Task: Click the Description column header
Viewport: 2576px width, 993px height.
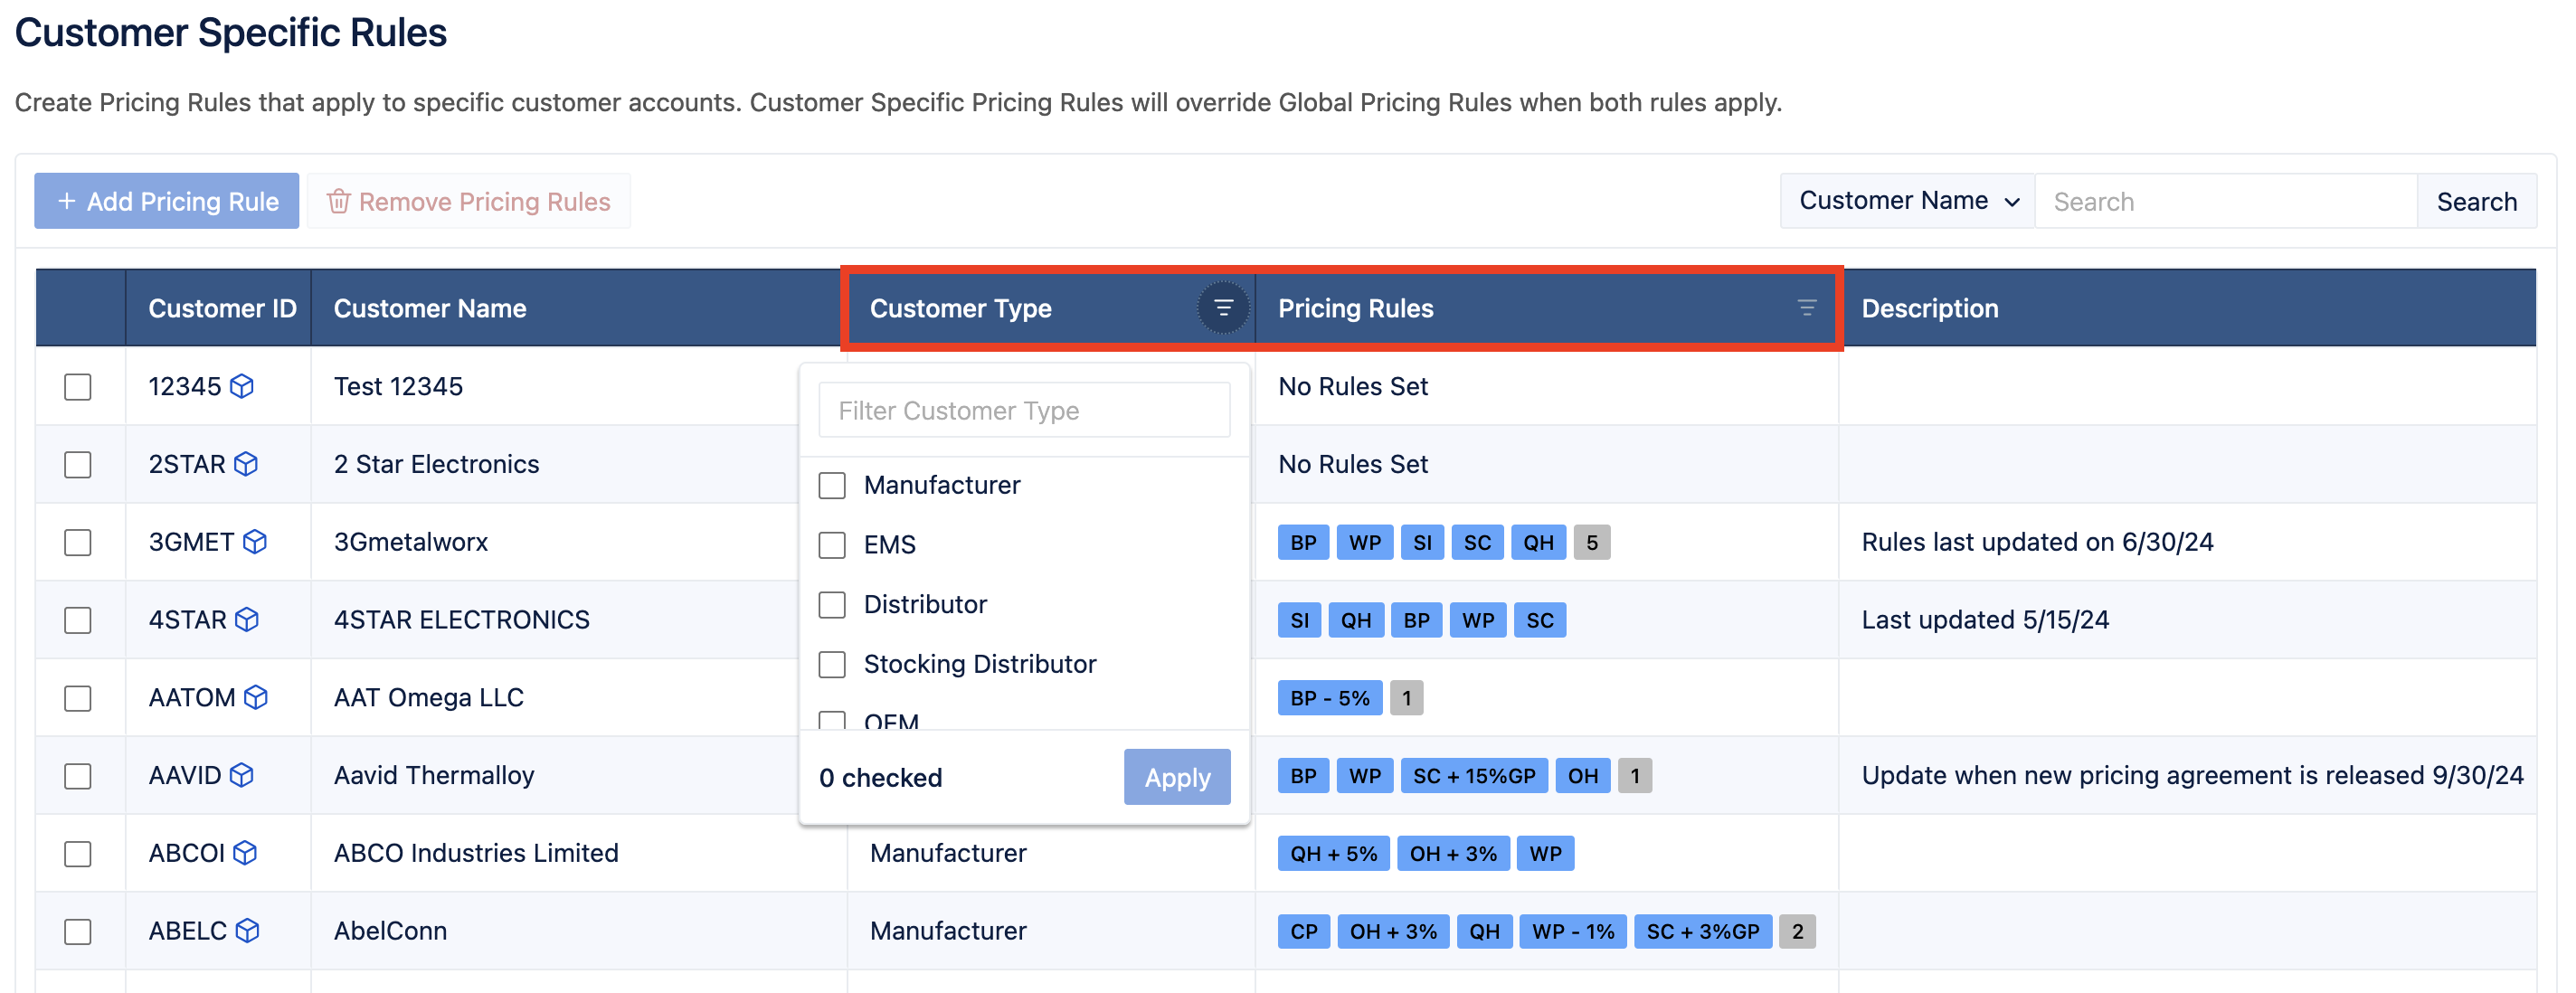Action: click(2187, 308)
